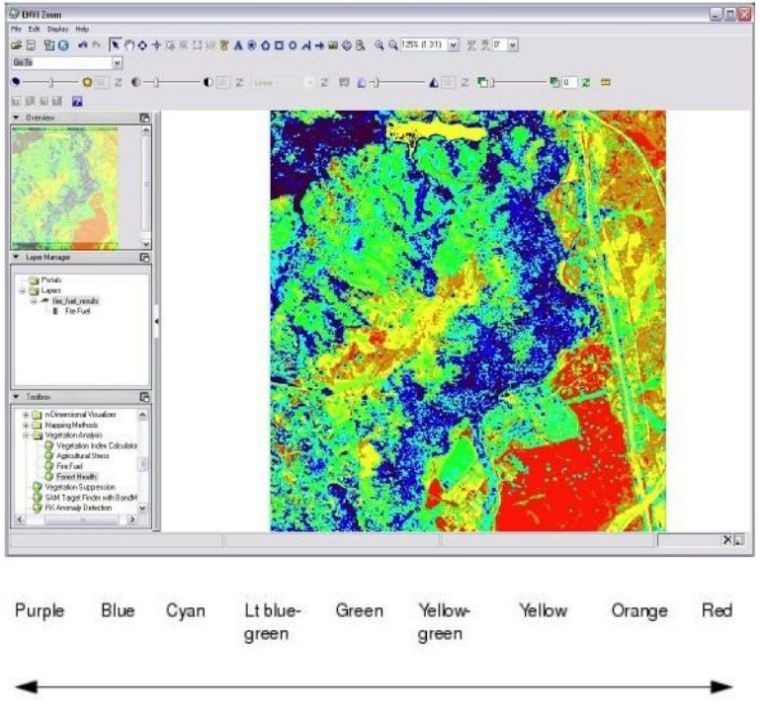This screenshot has width=760, height=712.
Task: Detach the Toolbox panel using its icon
Action: point(145,396)
